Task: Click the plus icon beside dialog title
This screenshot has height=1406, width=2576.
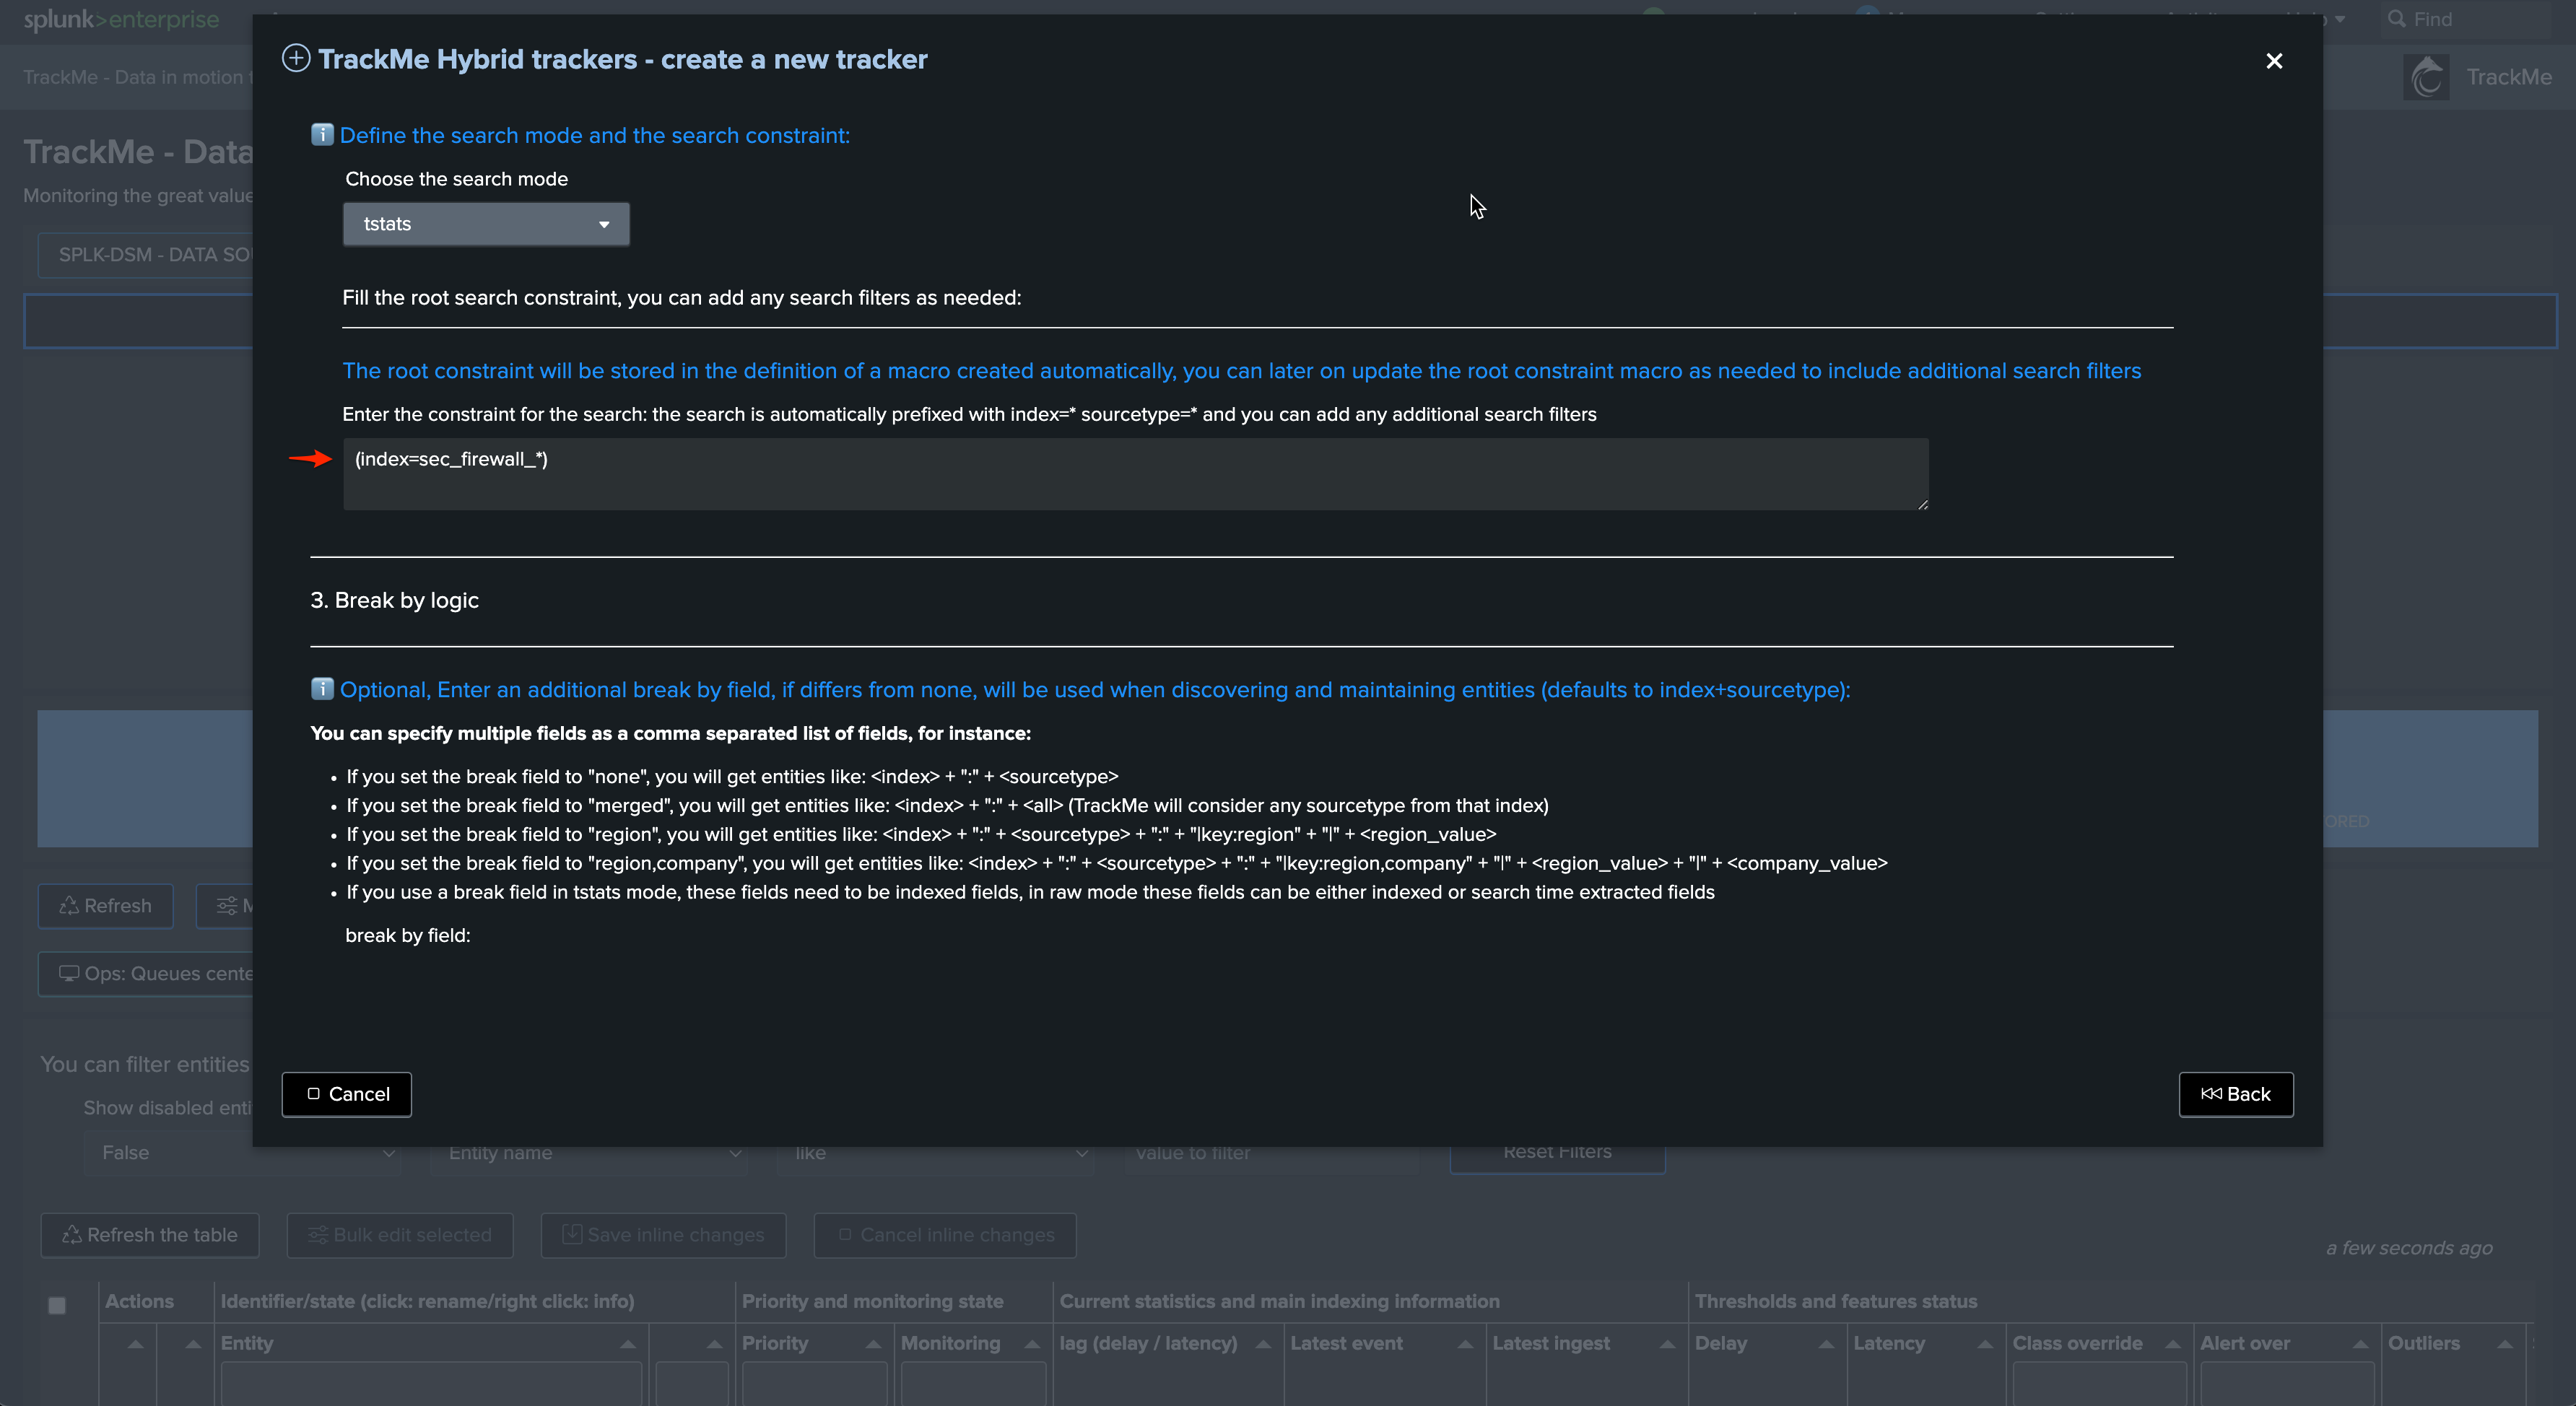Action: pos(296,58)
